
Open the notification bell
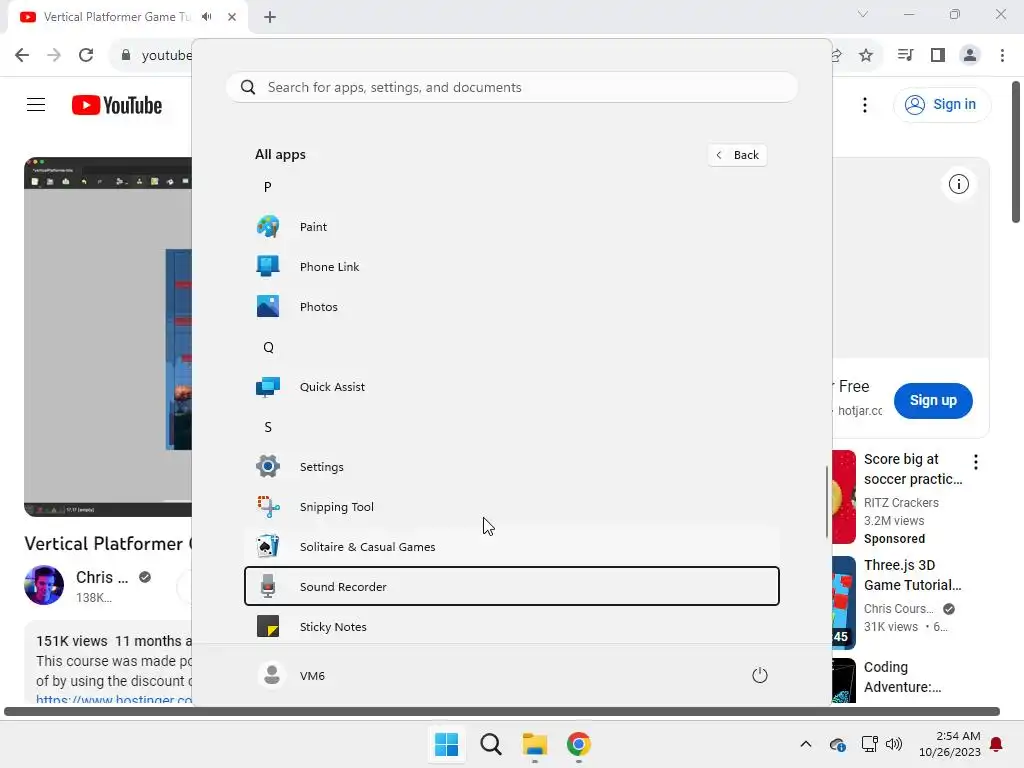pyautogui.click(x=997, y=744)
